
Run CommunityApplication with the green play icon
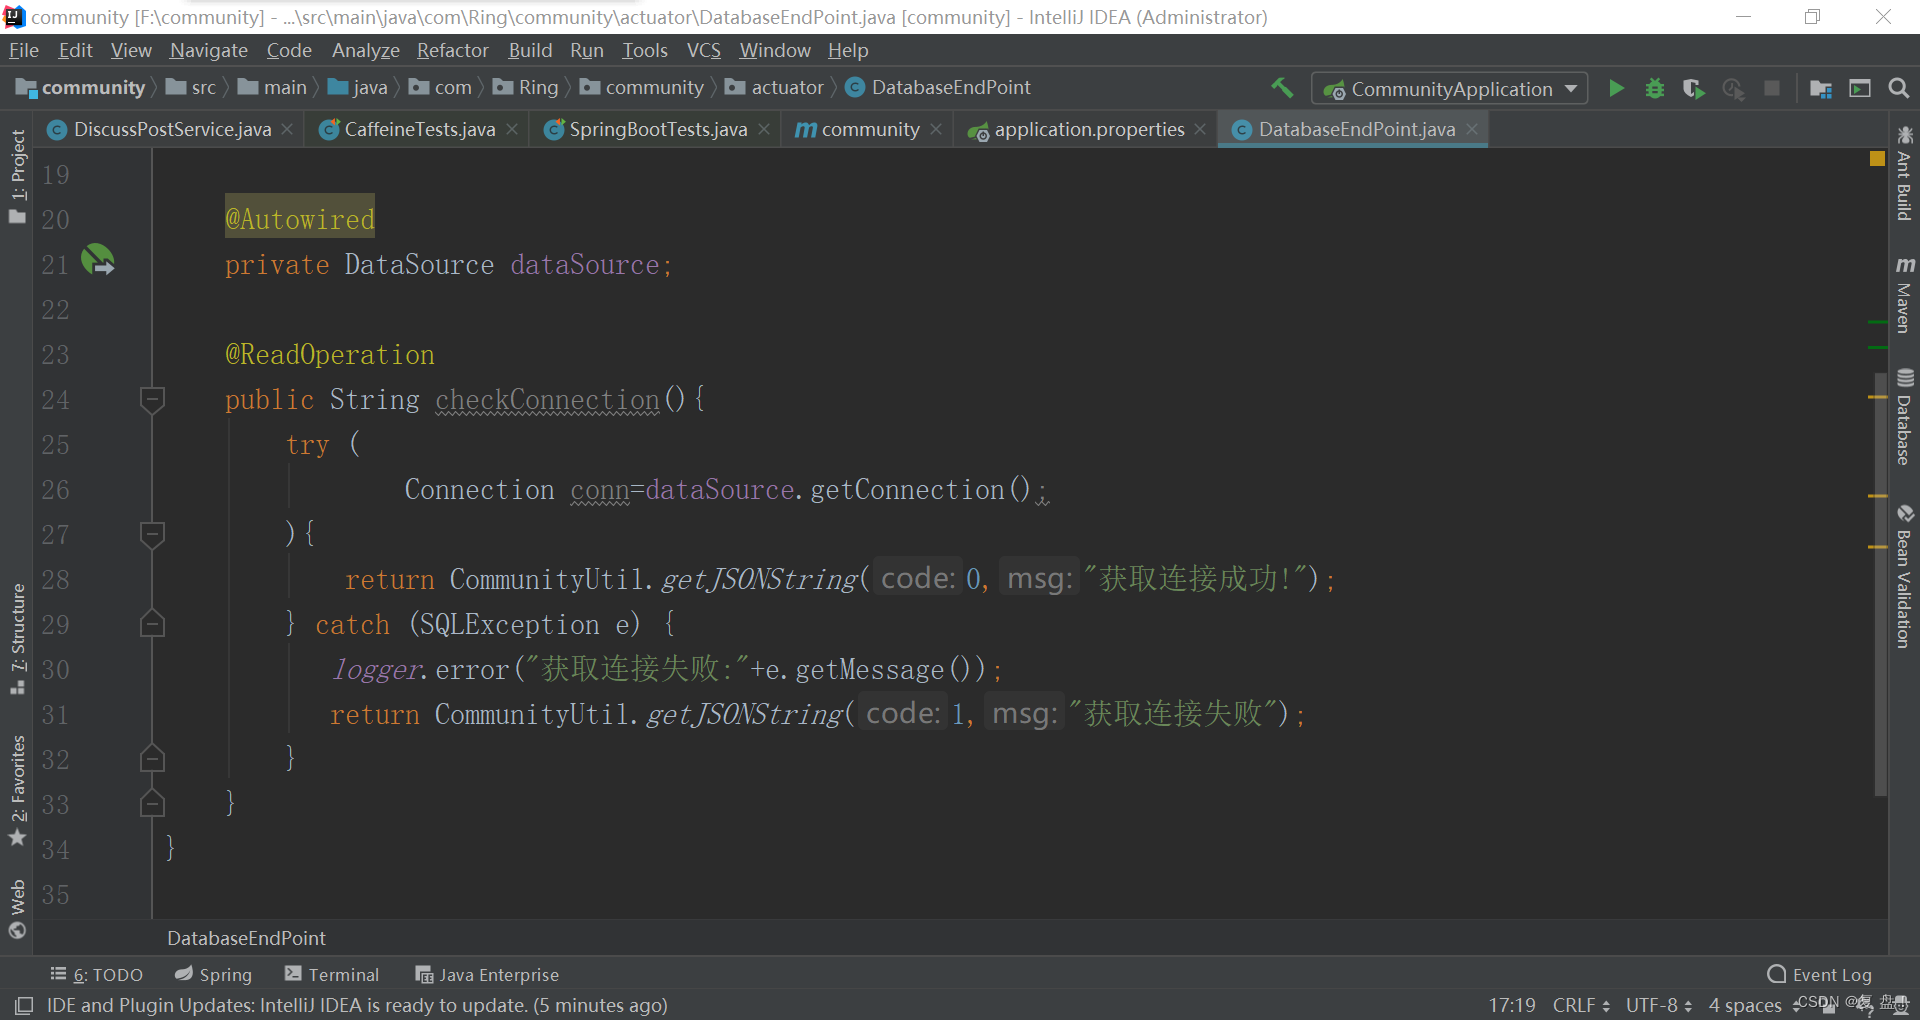[1616, 88]
